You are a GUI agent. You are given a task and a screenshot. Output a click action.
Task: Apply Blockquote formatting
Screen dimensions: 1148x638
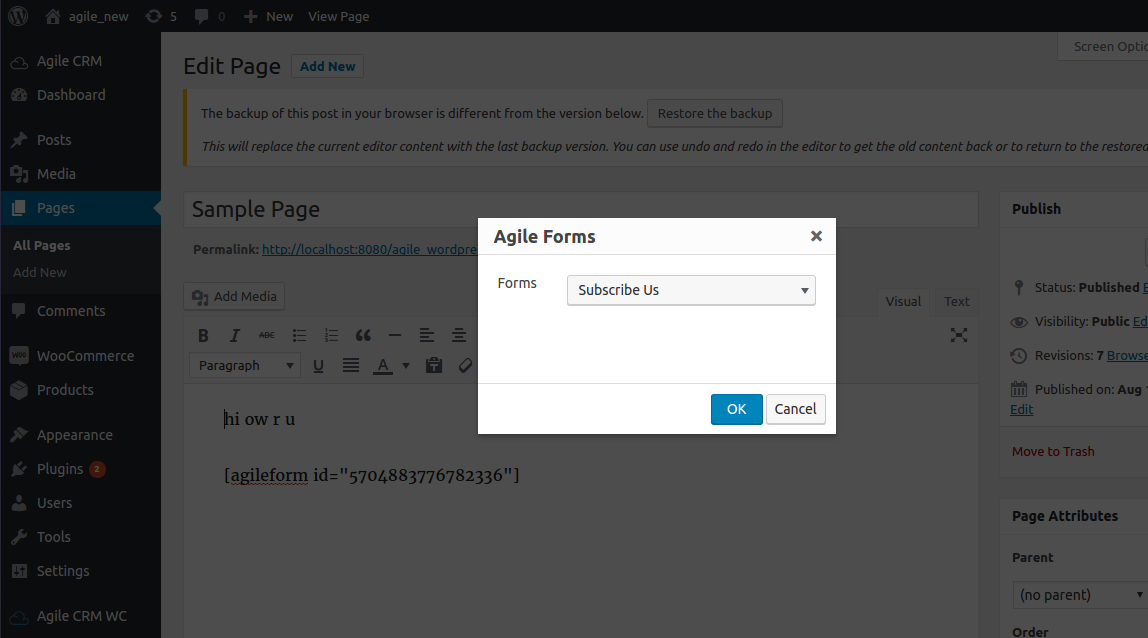pyautogui.click(x=363, y=335)
